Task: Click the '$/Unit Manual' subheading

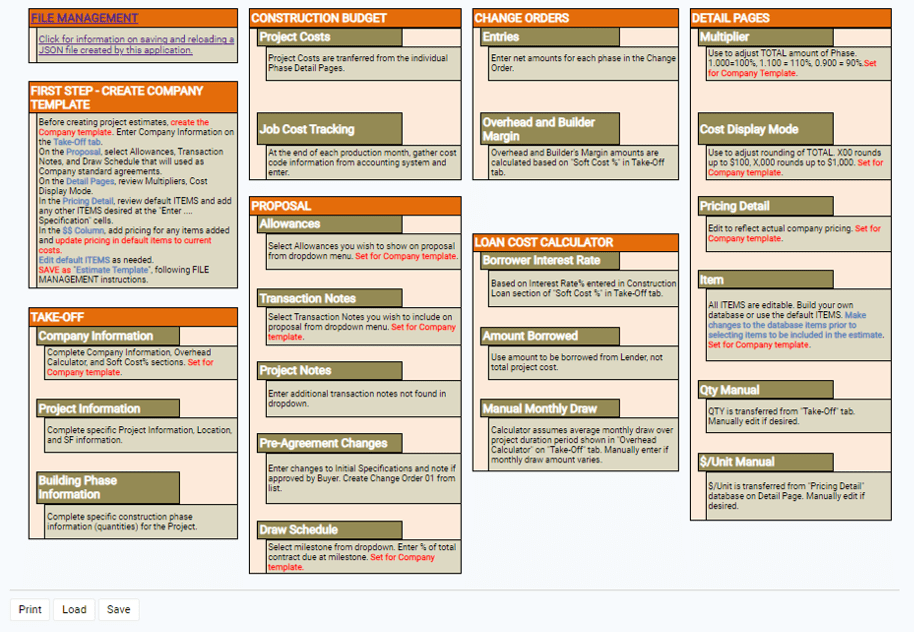Action: tap(766, 462)
